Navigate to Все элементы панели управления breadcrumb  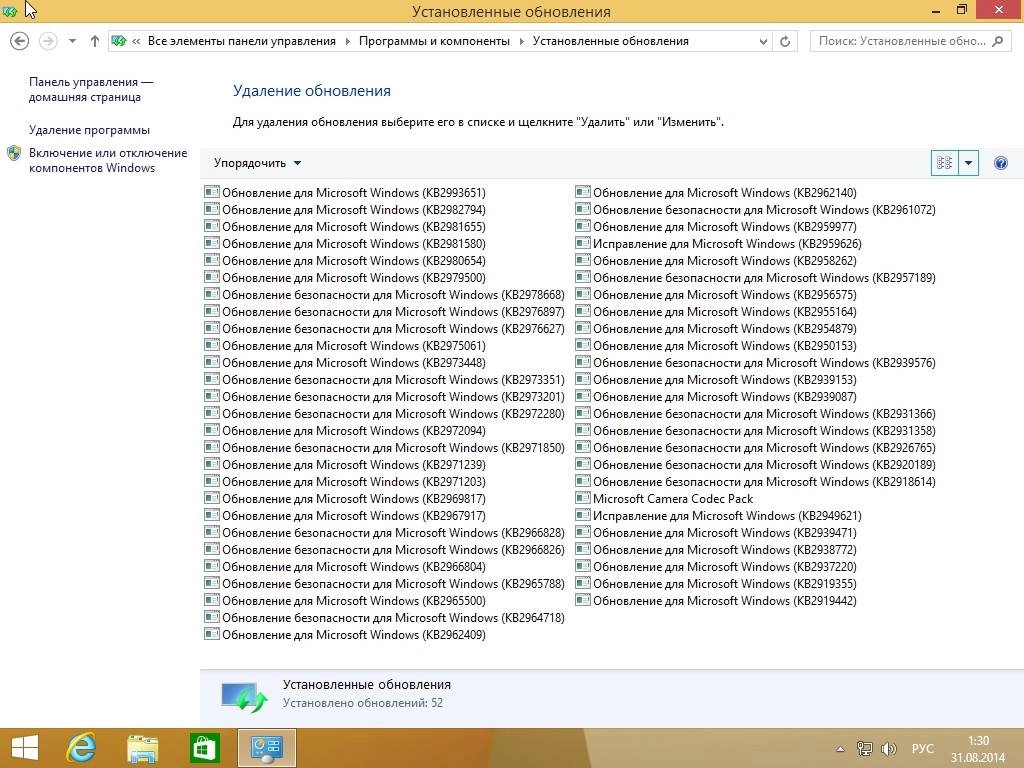pyautogui.click(x=242, y=41)
